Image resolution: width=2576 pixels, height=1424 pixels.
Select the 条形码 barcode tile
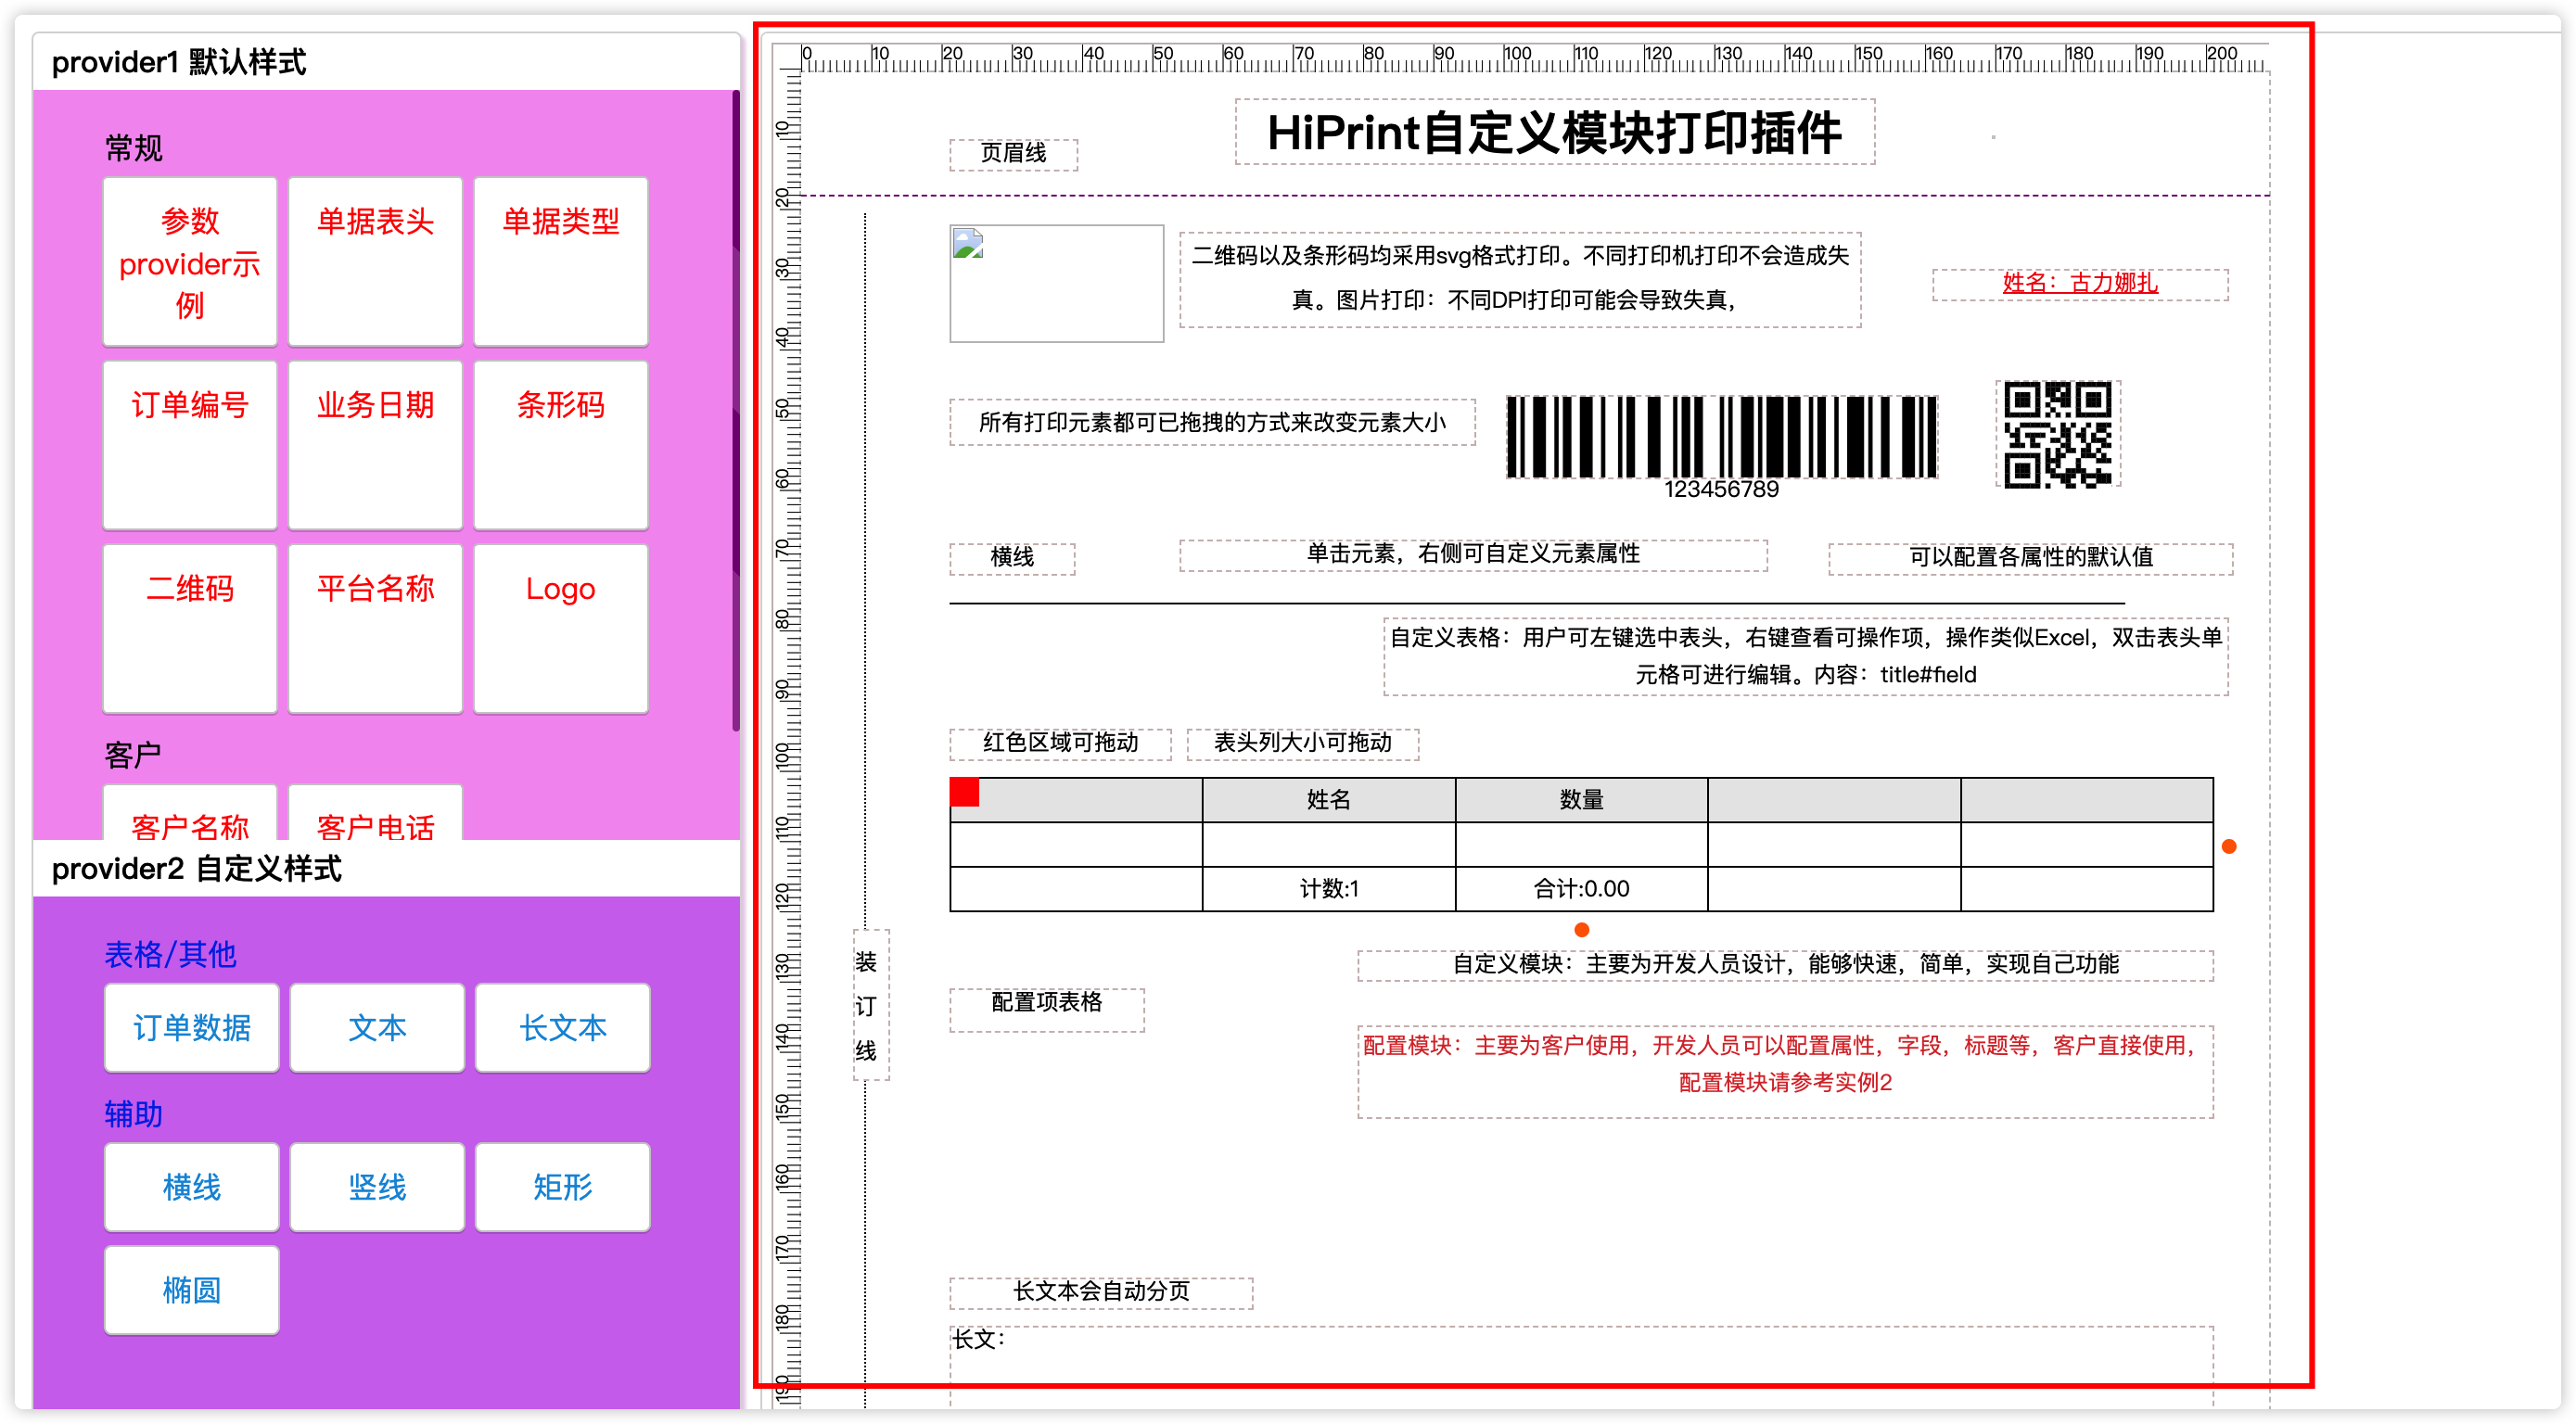(560, 445)
